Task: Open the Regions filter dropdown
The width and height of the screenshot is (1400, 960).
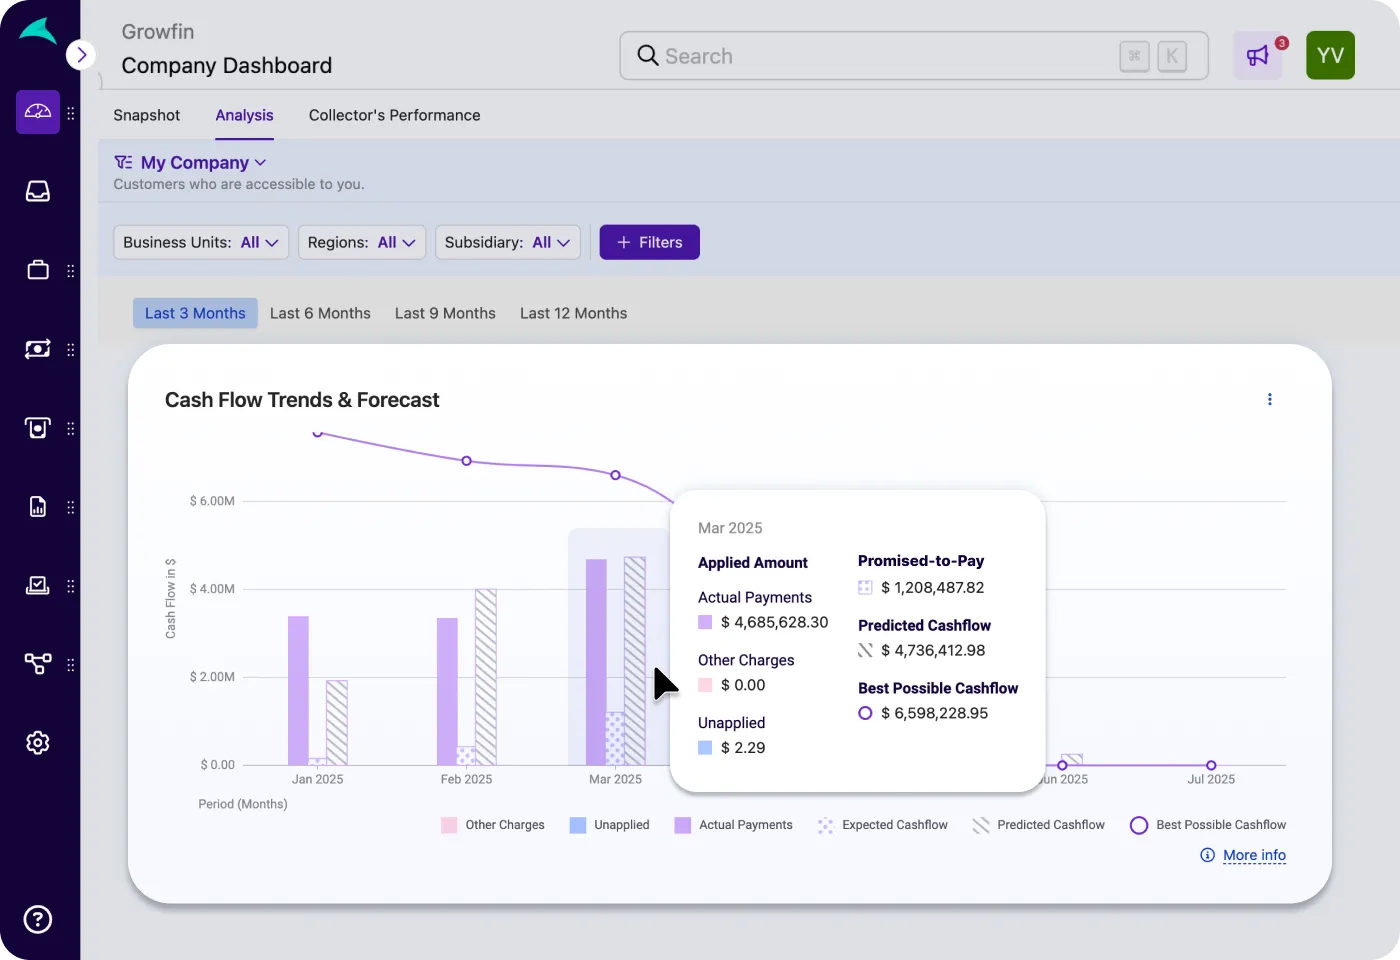Action: (x=362, y=242)
